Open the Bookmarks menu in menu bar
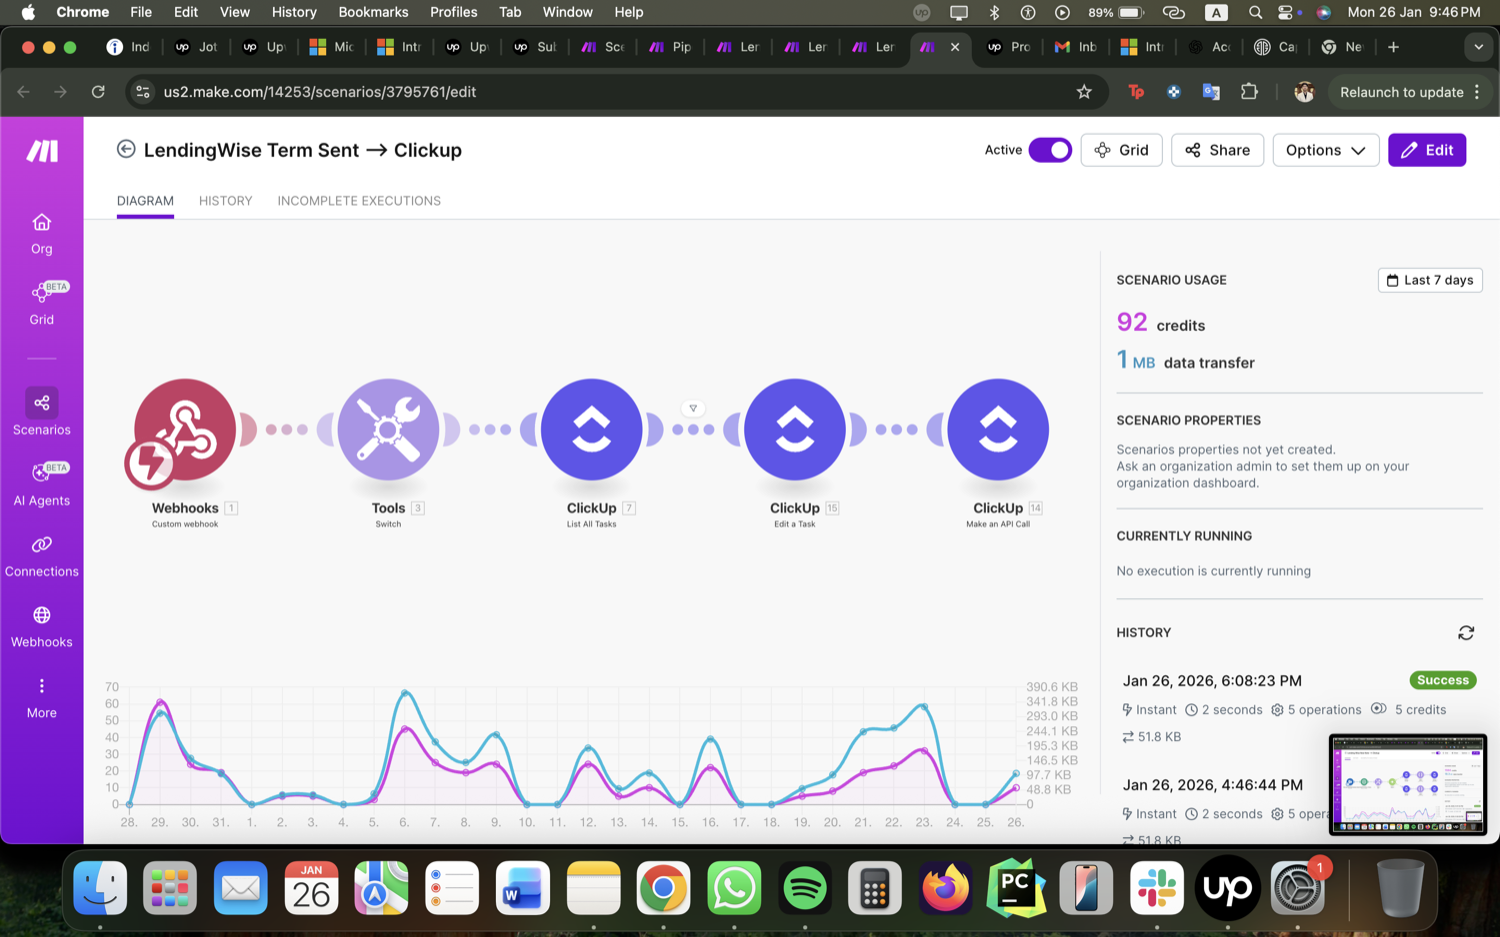1500x937 pixels. click(x=373, y=12)
